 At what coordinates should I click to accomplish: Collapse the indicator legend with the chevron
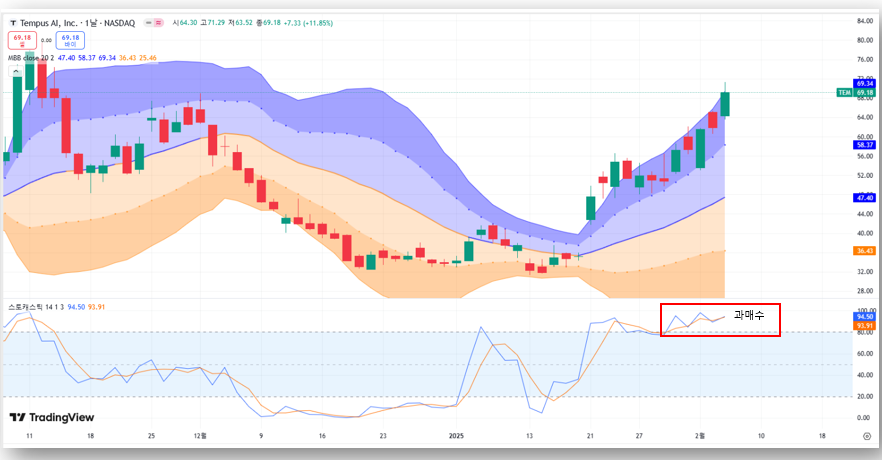pos(14,71)
